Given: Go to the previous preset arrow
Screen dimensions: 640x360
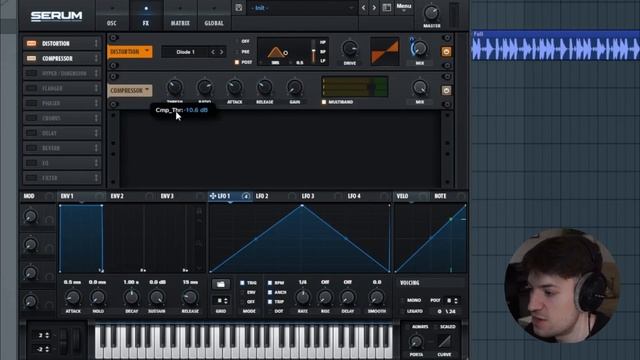Looking at the screenshot, I should click(x=363, y=8).
